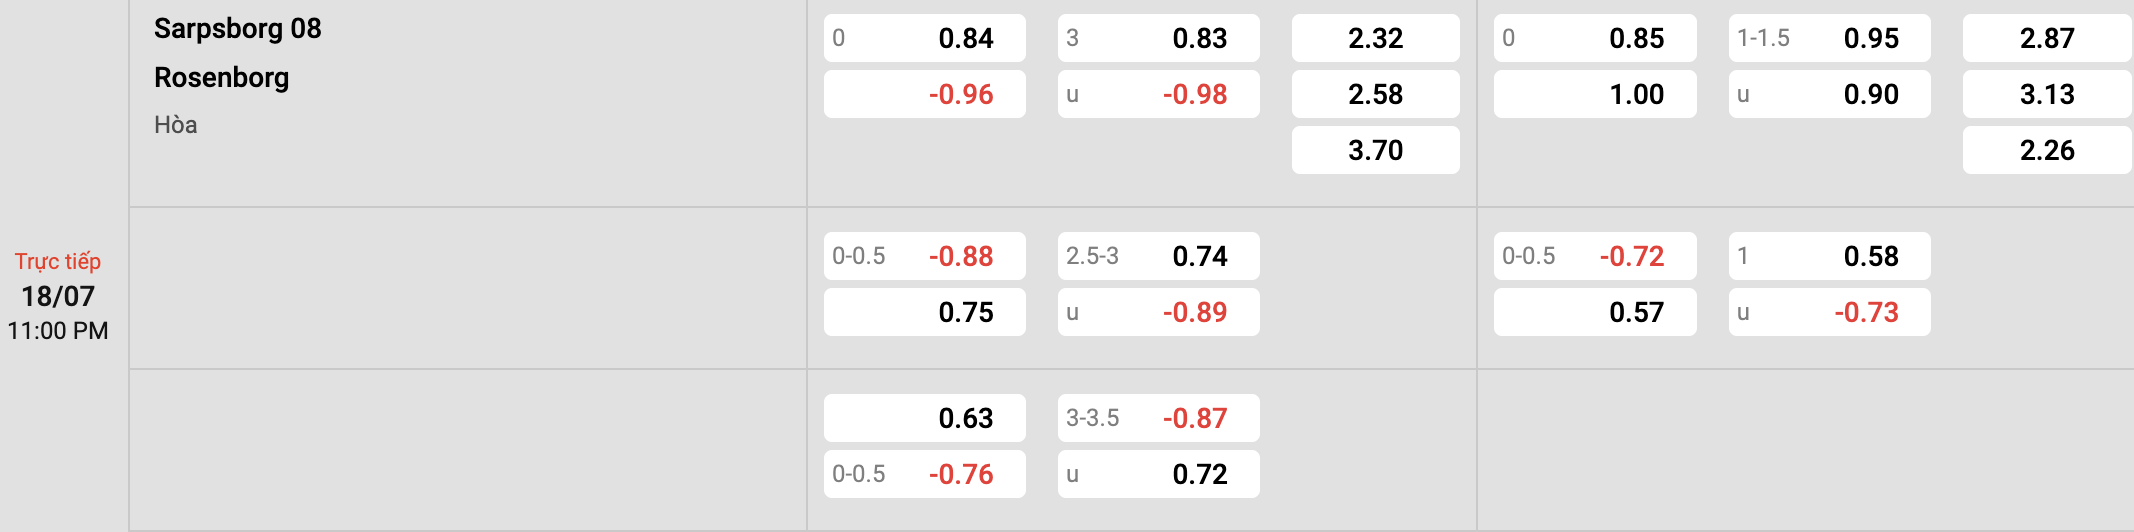Pick over 2.5-3 goals at 0.74
This screenshot has height=532, width=2134.
(1159, 256)
